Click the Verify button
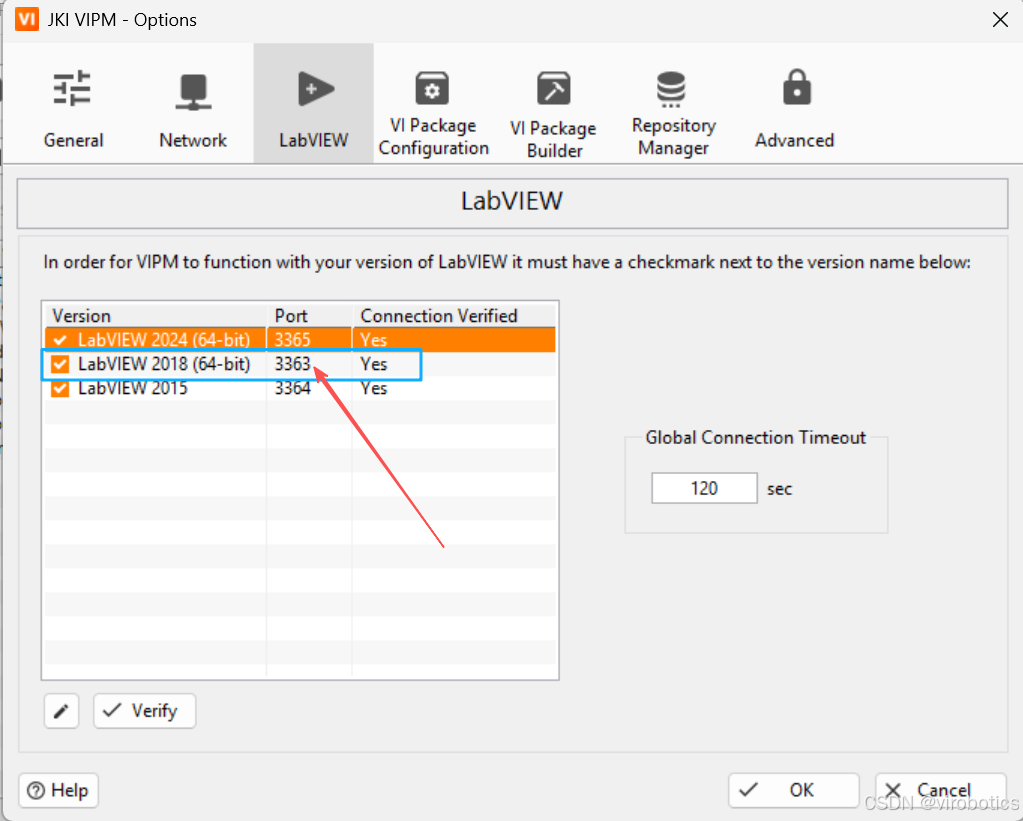 pyautogui.click(x=144, y=710)
